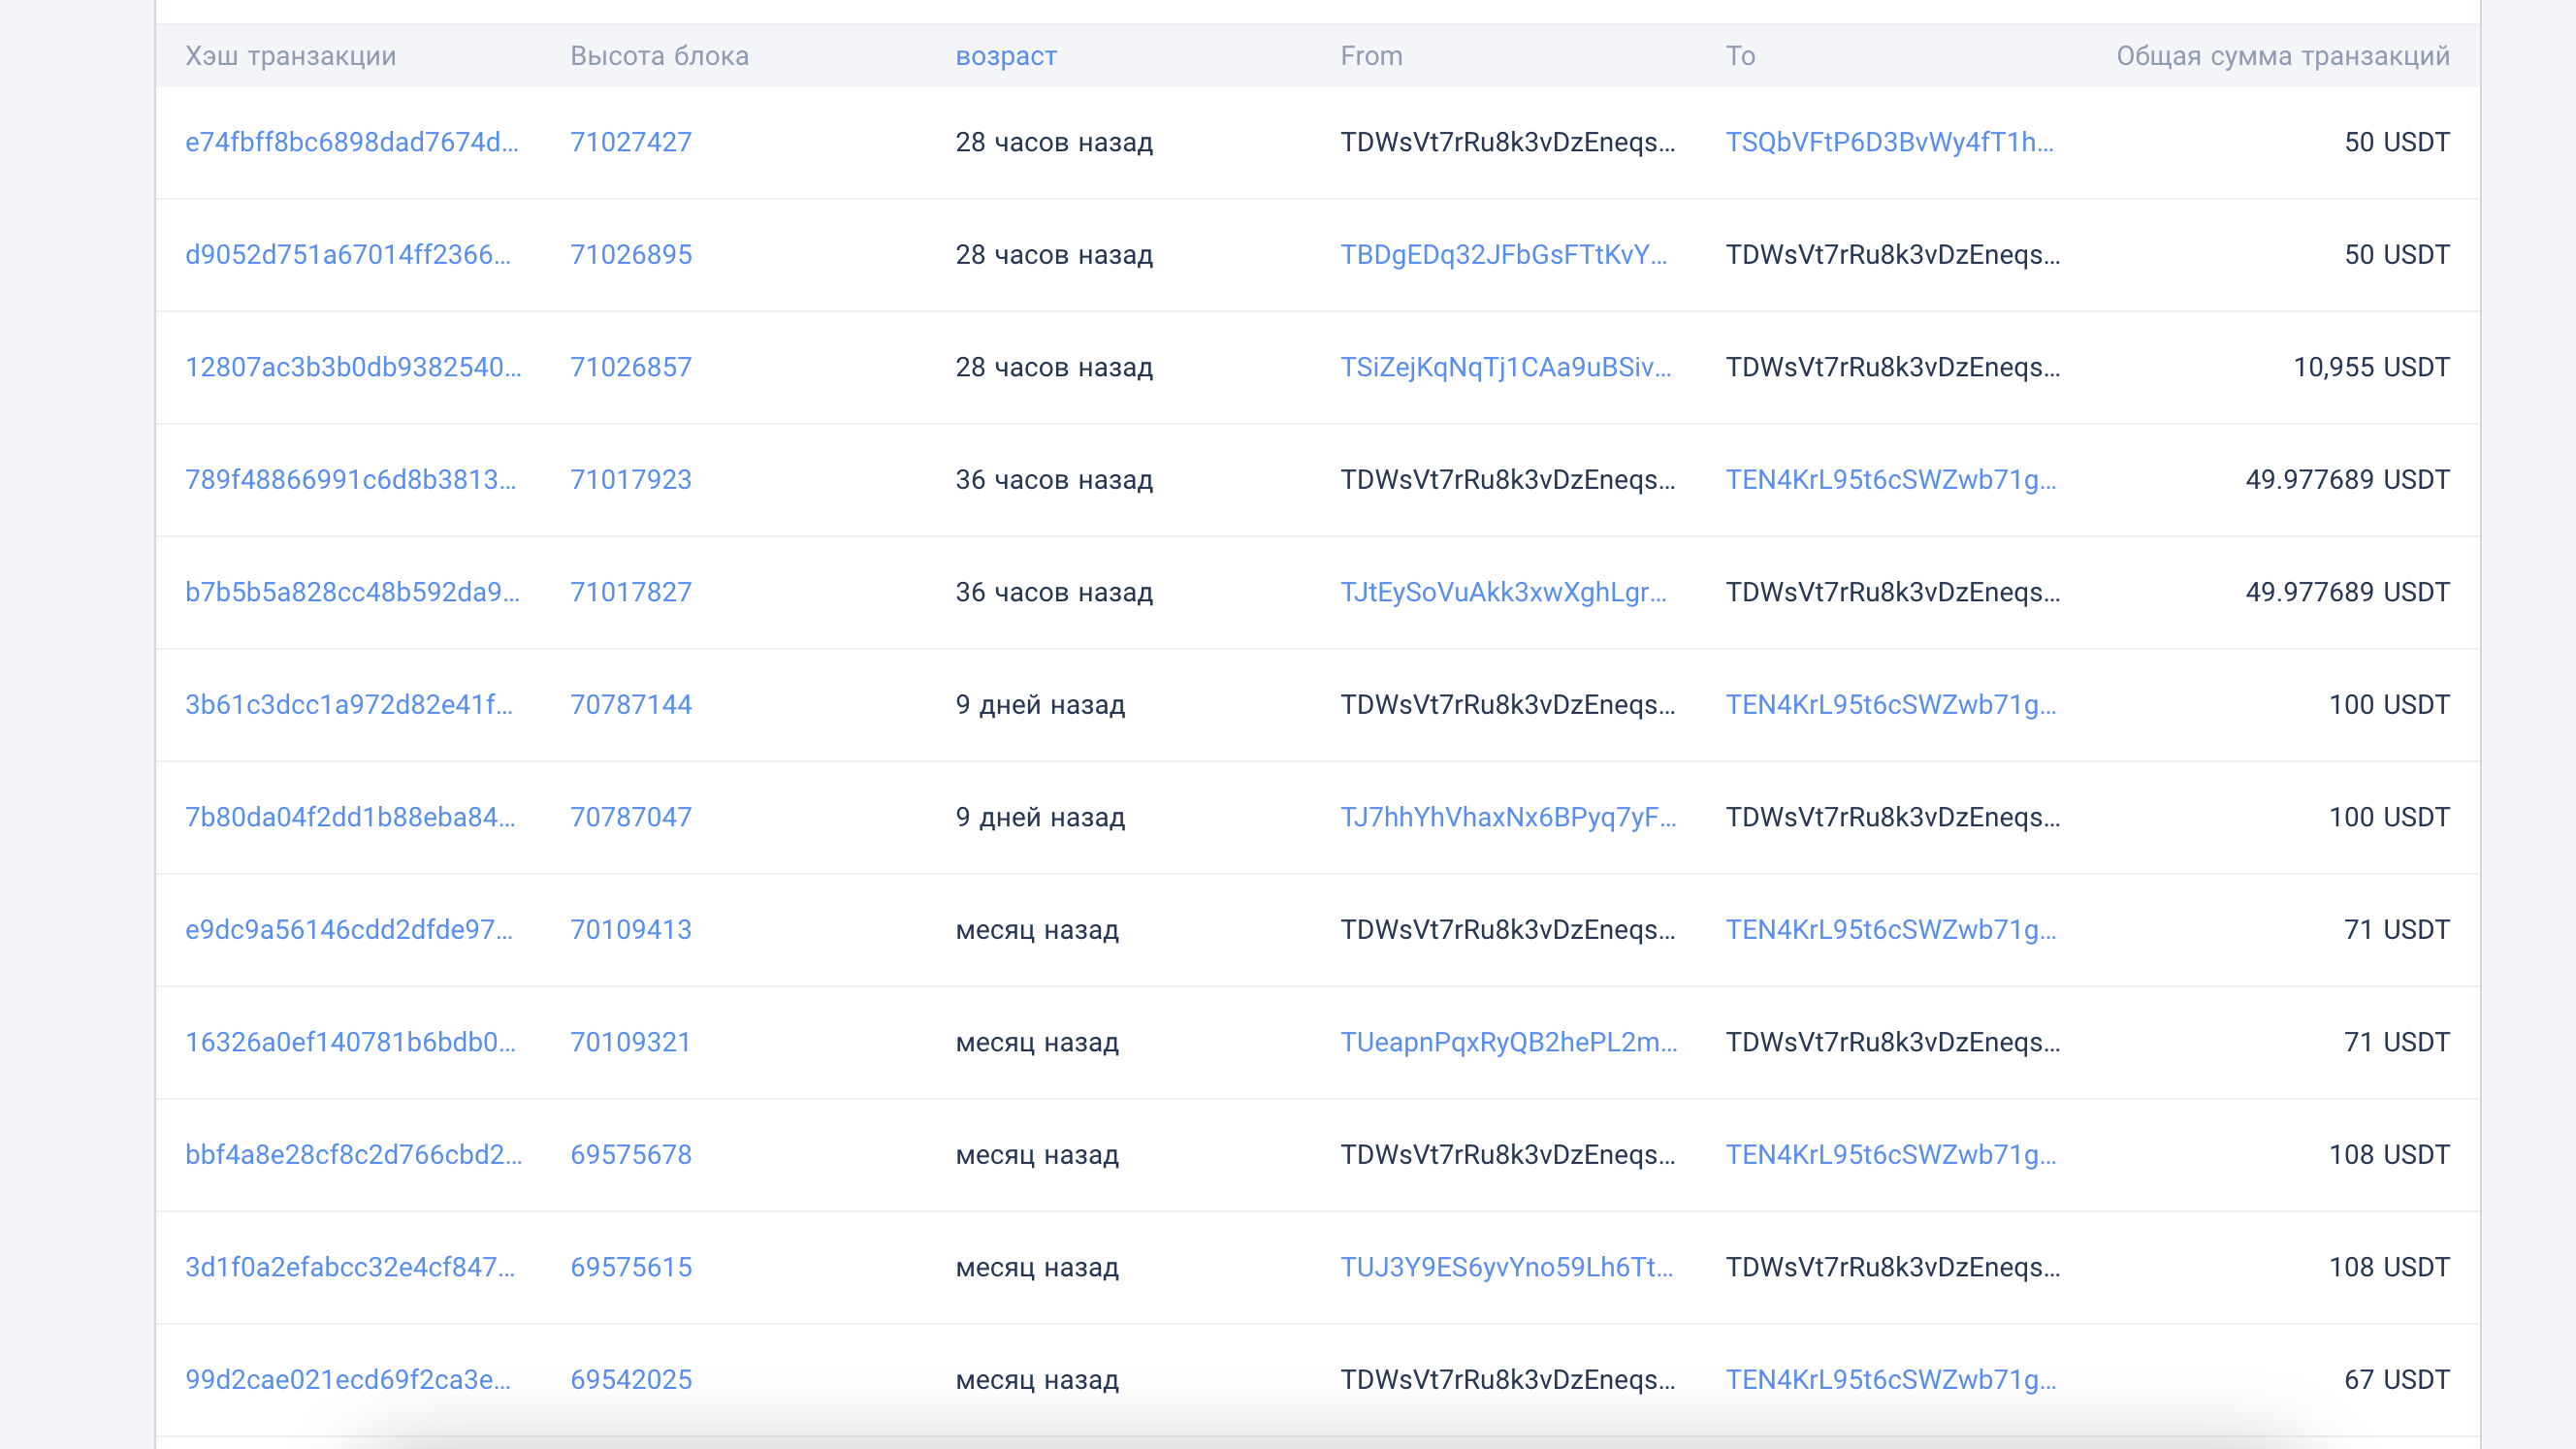Screen dimensions: 2576x1449
Task: Click the To column header
Action: coord(1741,56)
